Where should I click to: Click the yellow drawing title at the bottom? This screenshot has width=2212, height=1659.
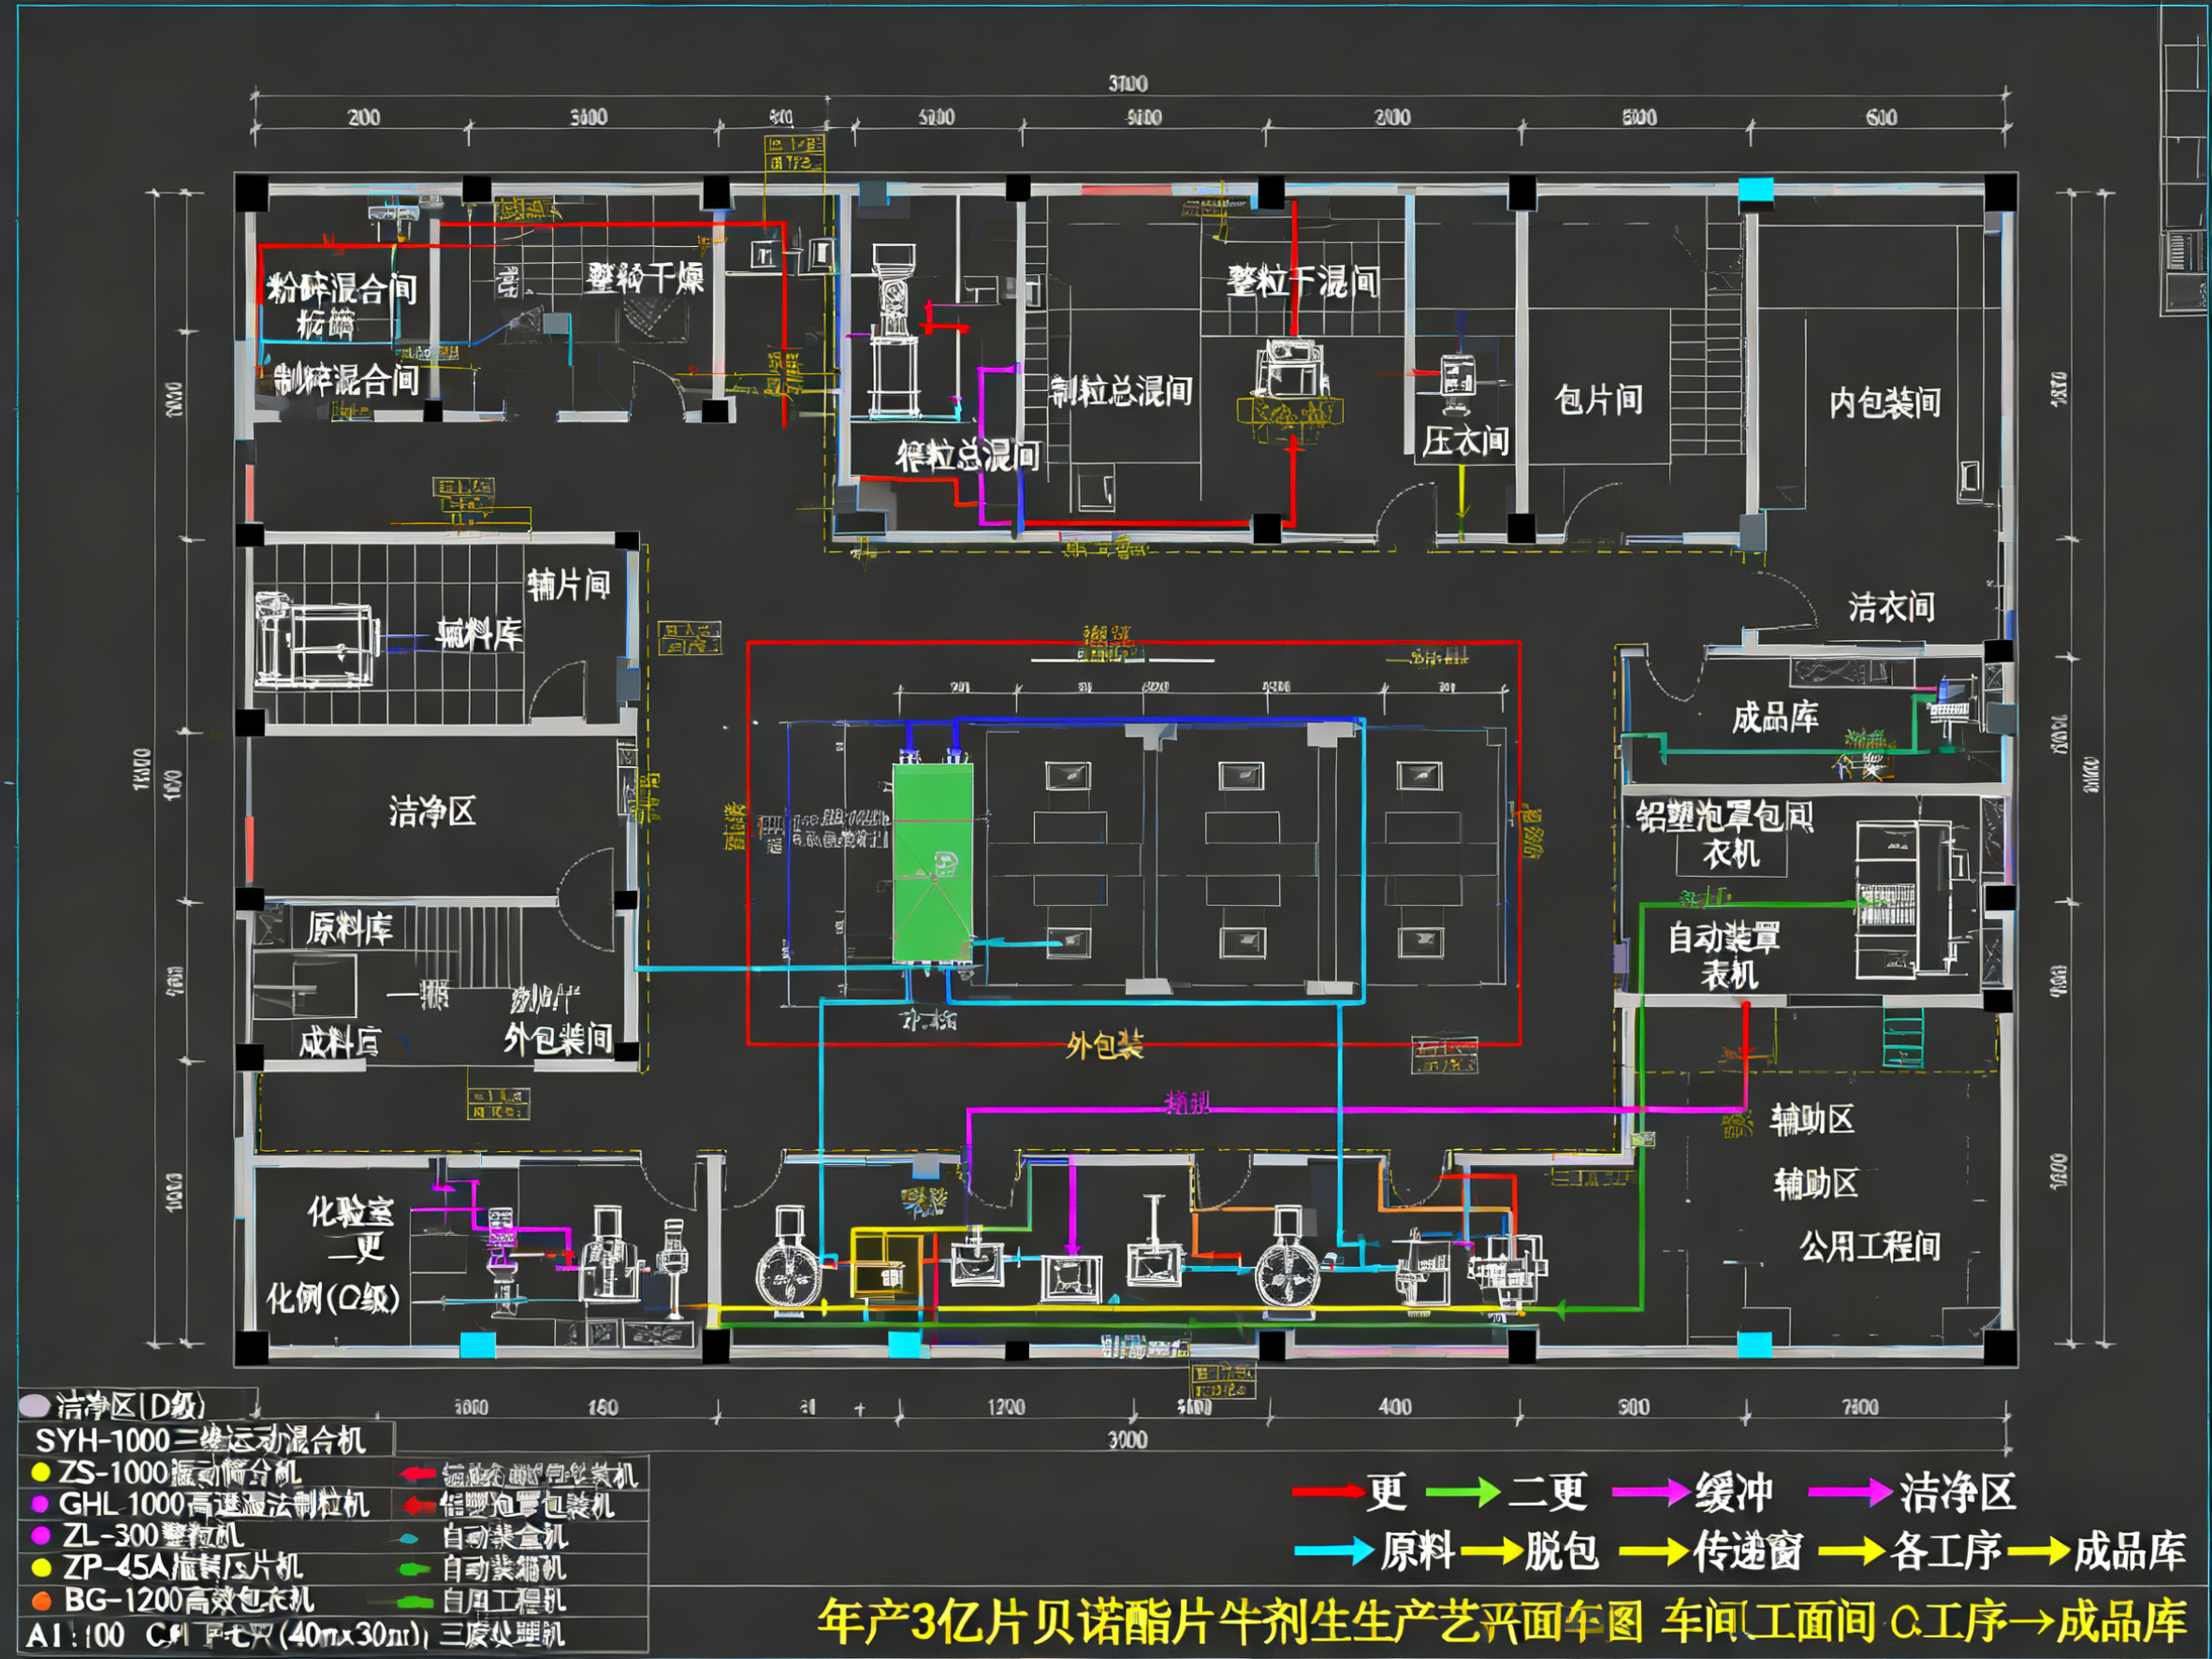pos(1501,1622)
